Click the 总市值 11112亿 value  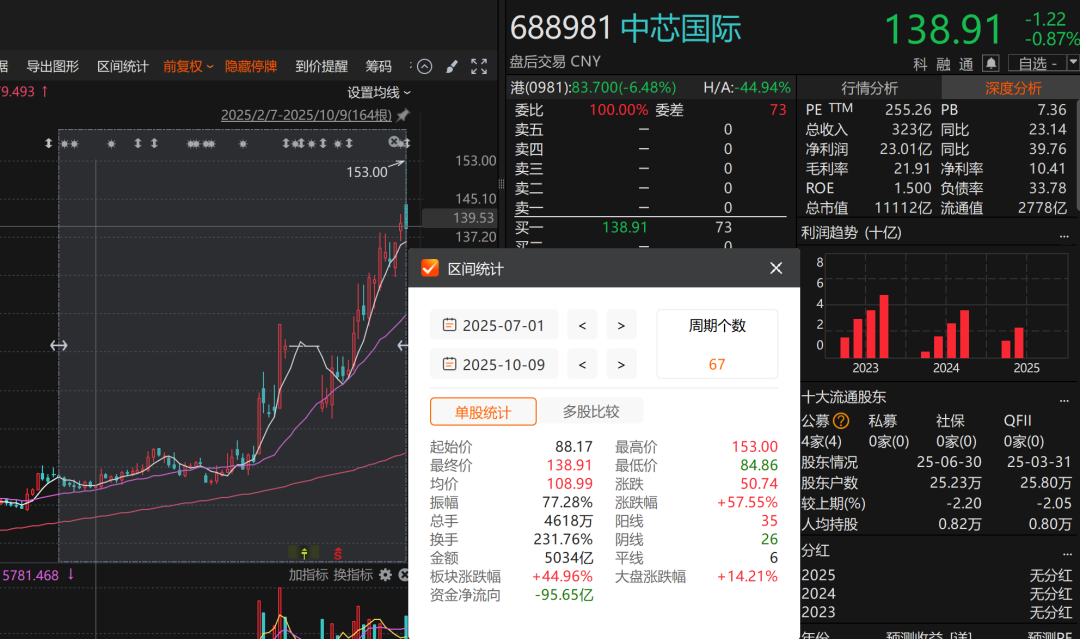coord(902,208)
